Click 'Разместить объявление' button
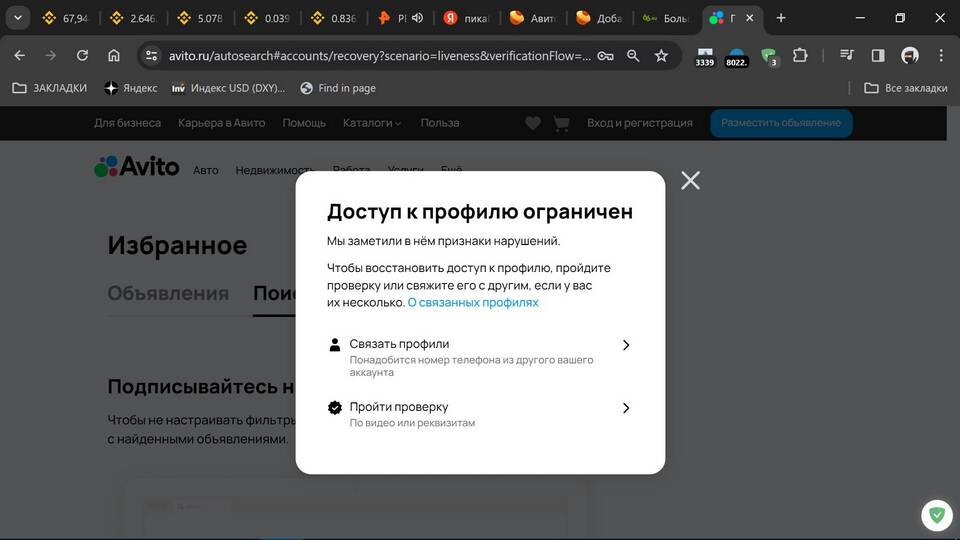960x540 pixels. click(x=781, y=123)
